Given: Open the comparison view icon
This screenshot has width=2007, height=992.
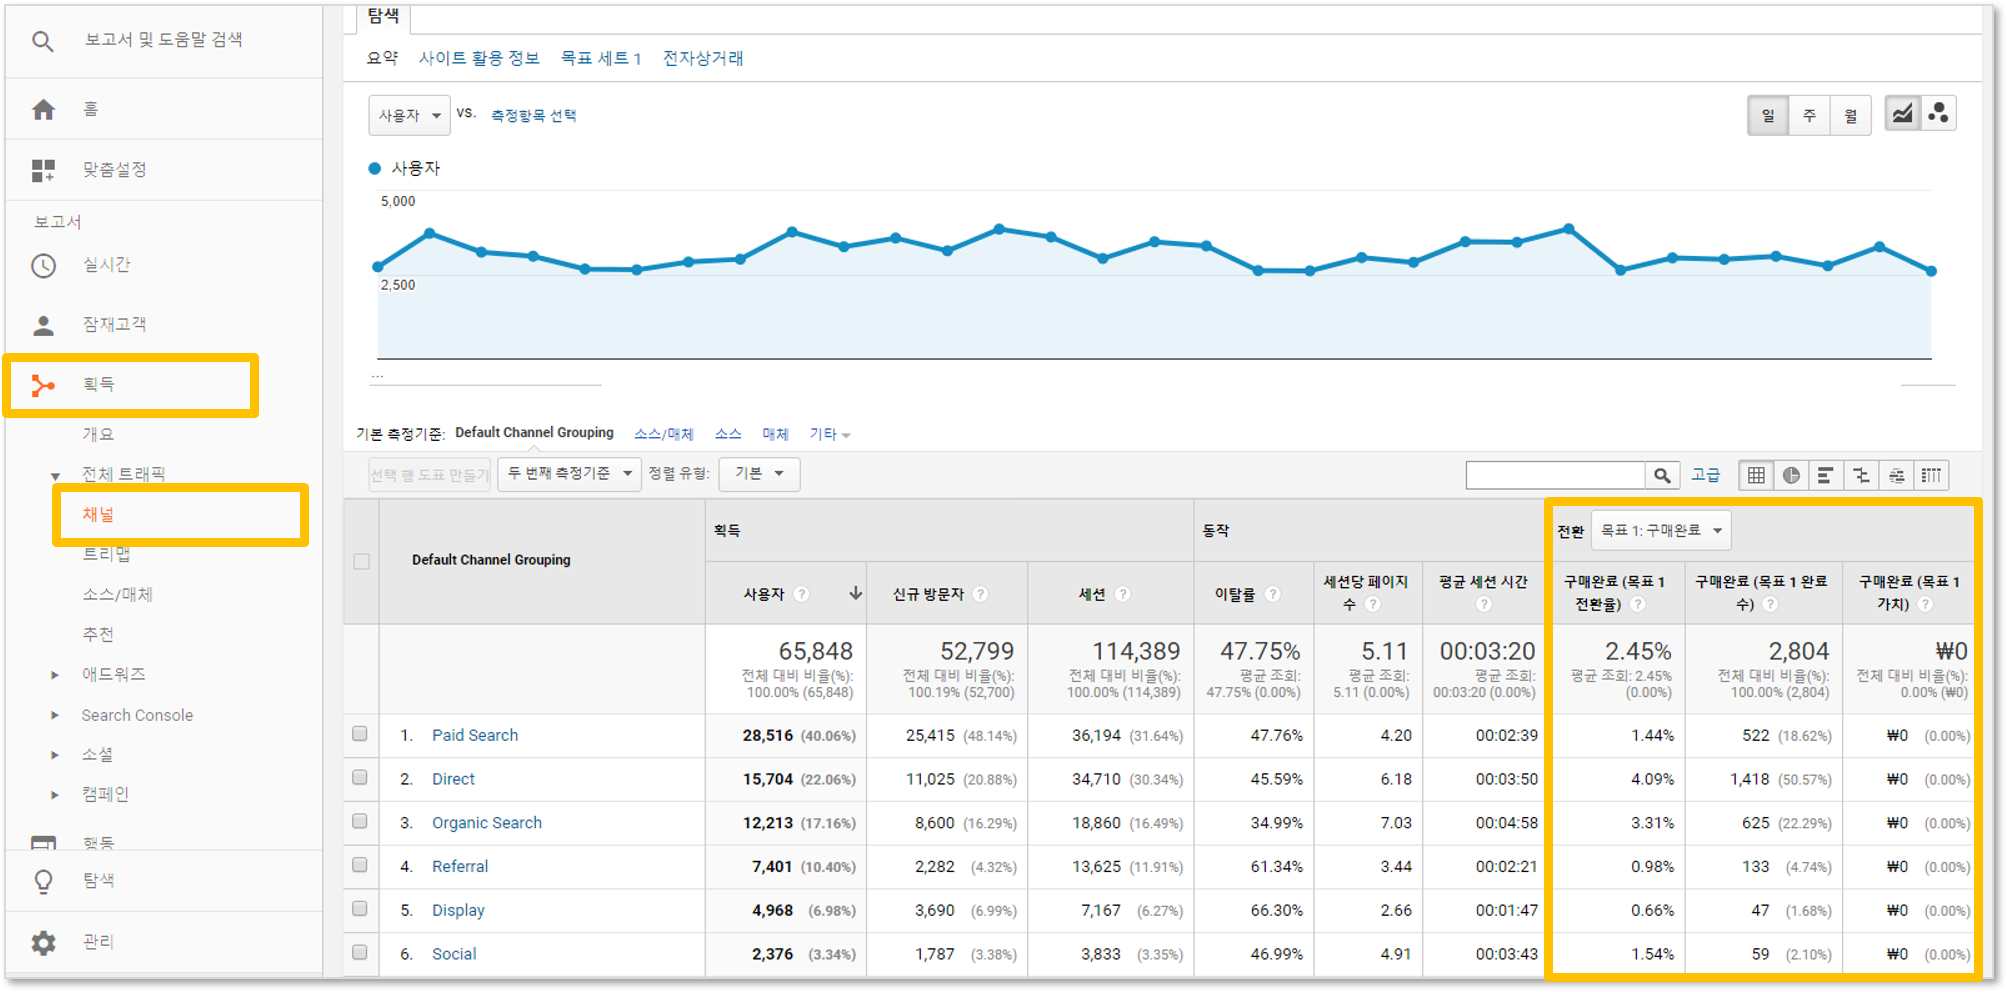Looking at the screenshot, I should coord(1861,474).
